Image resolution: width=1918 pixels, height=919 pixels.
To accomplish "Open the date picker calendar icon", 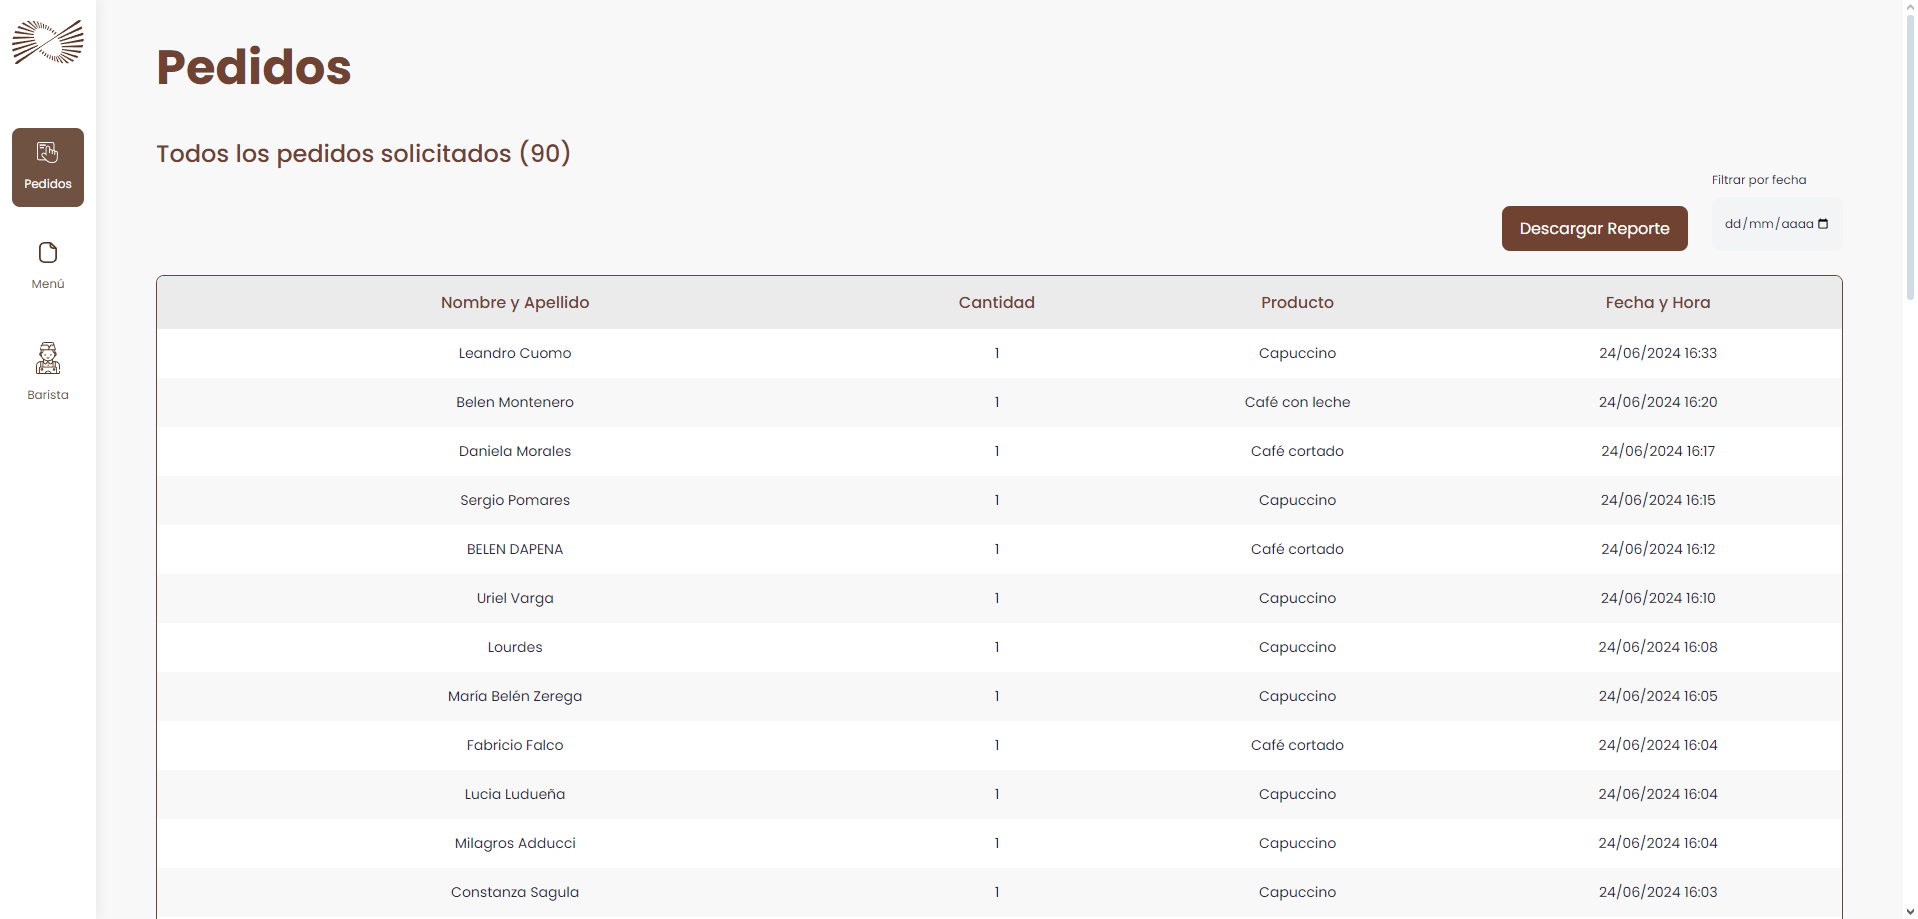I will click(1823, 224).
